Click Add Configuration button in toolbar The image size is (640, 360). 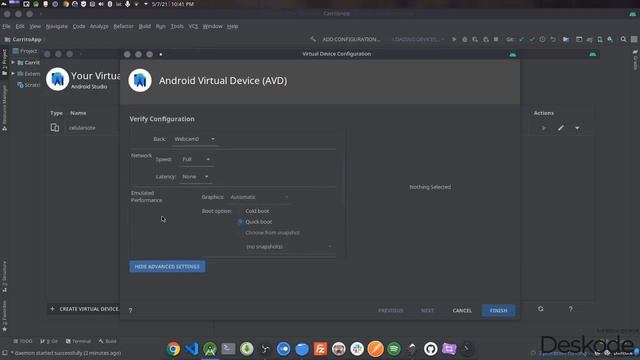[x=351, y=39]
